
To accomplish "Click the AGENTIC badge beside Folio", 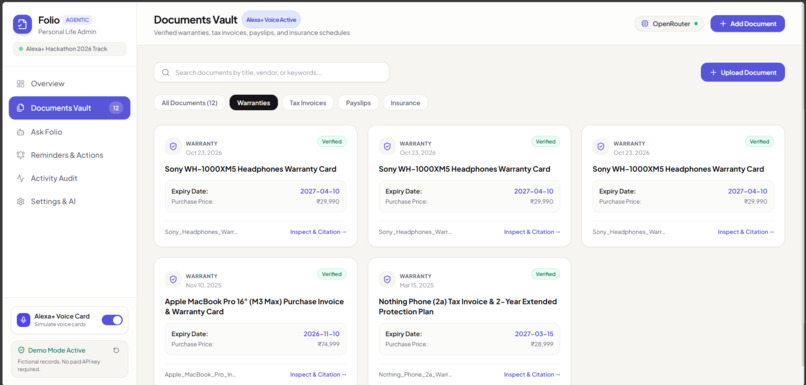I will coord(78,20).
